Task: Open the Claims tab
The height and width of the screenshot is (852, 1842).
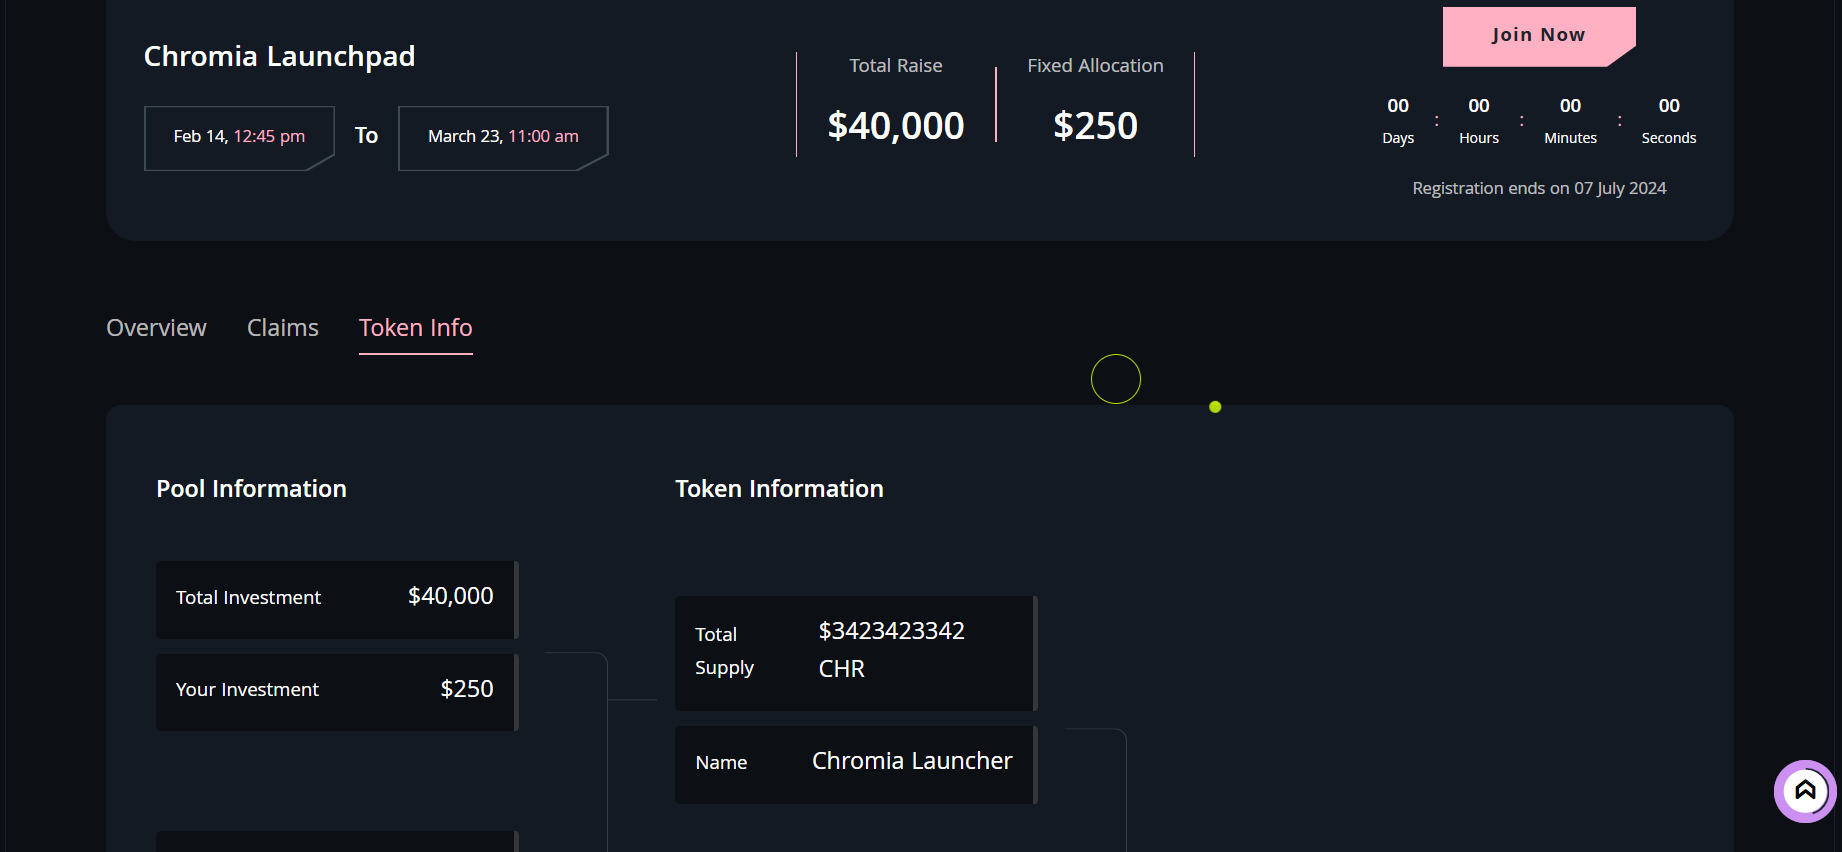Action: tap(282, 328)
